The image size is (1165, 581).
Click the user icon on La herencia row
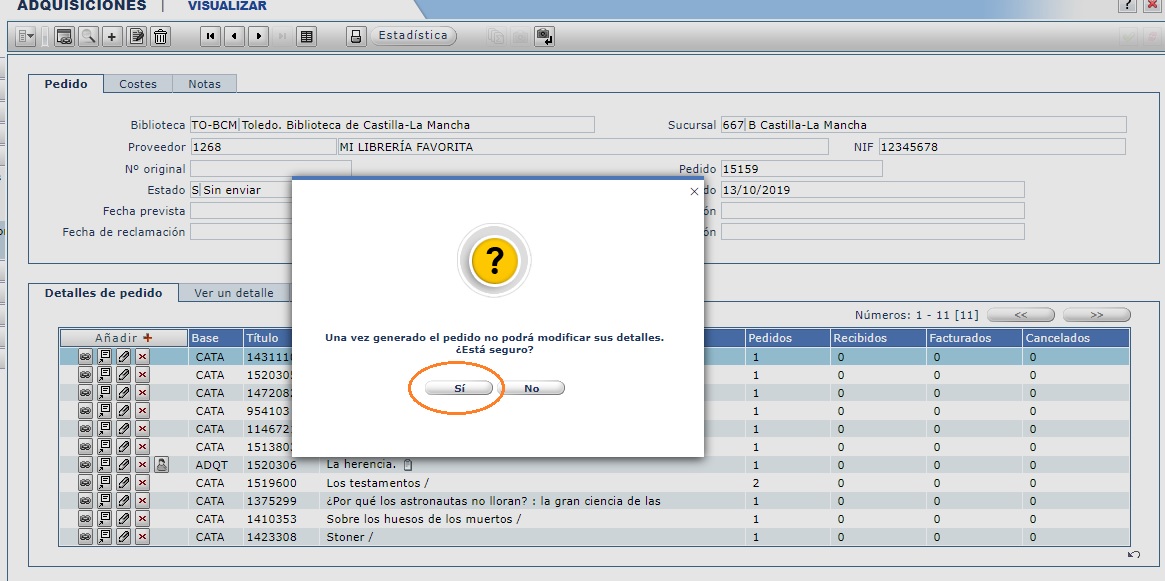pos(162,464)
